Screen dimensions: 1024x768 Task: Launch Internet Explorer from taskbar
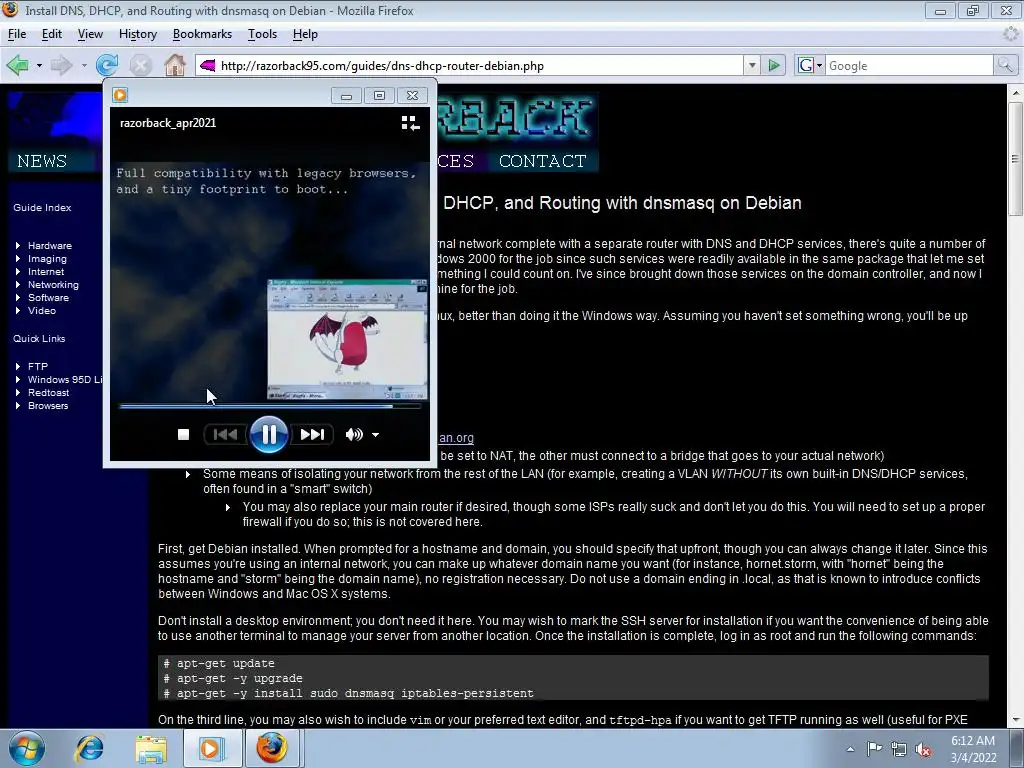click(89, 748)
